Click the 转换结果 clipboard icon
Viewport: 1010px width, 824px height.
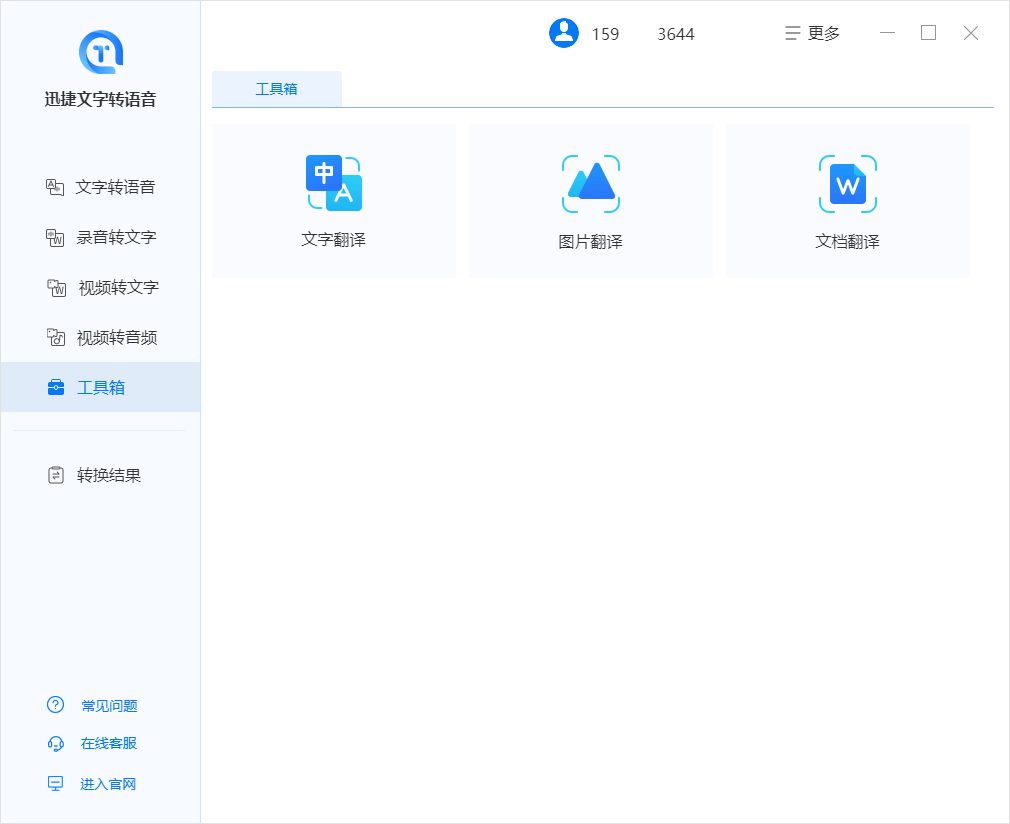point(56,475)
